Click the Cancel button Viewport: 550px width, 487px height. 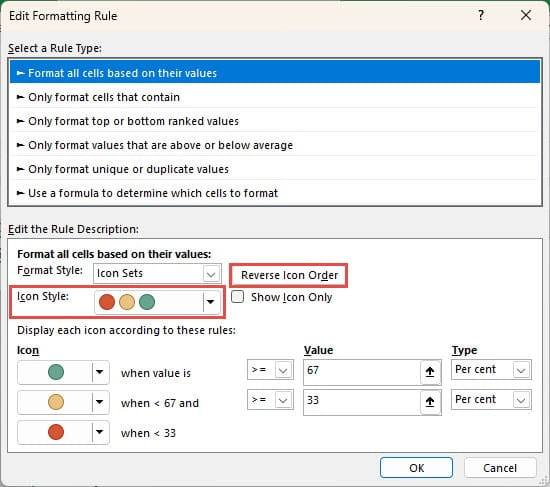pyautogui.click(x=500, y=468)
